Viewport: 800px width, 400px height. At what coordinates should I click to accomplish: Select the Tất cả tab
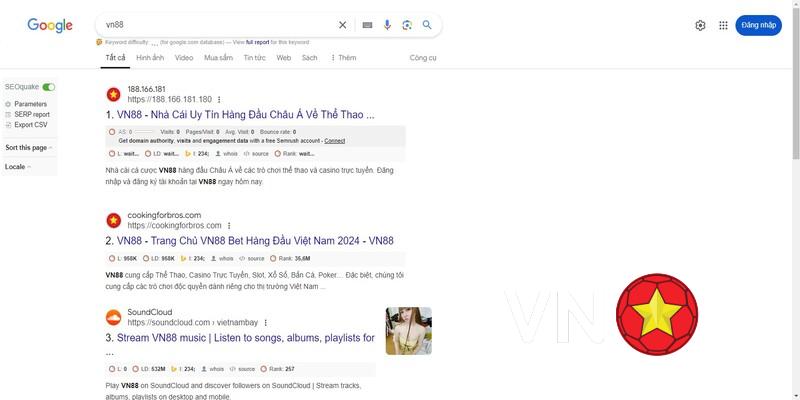[115, 58]
